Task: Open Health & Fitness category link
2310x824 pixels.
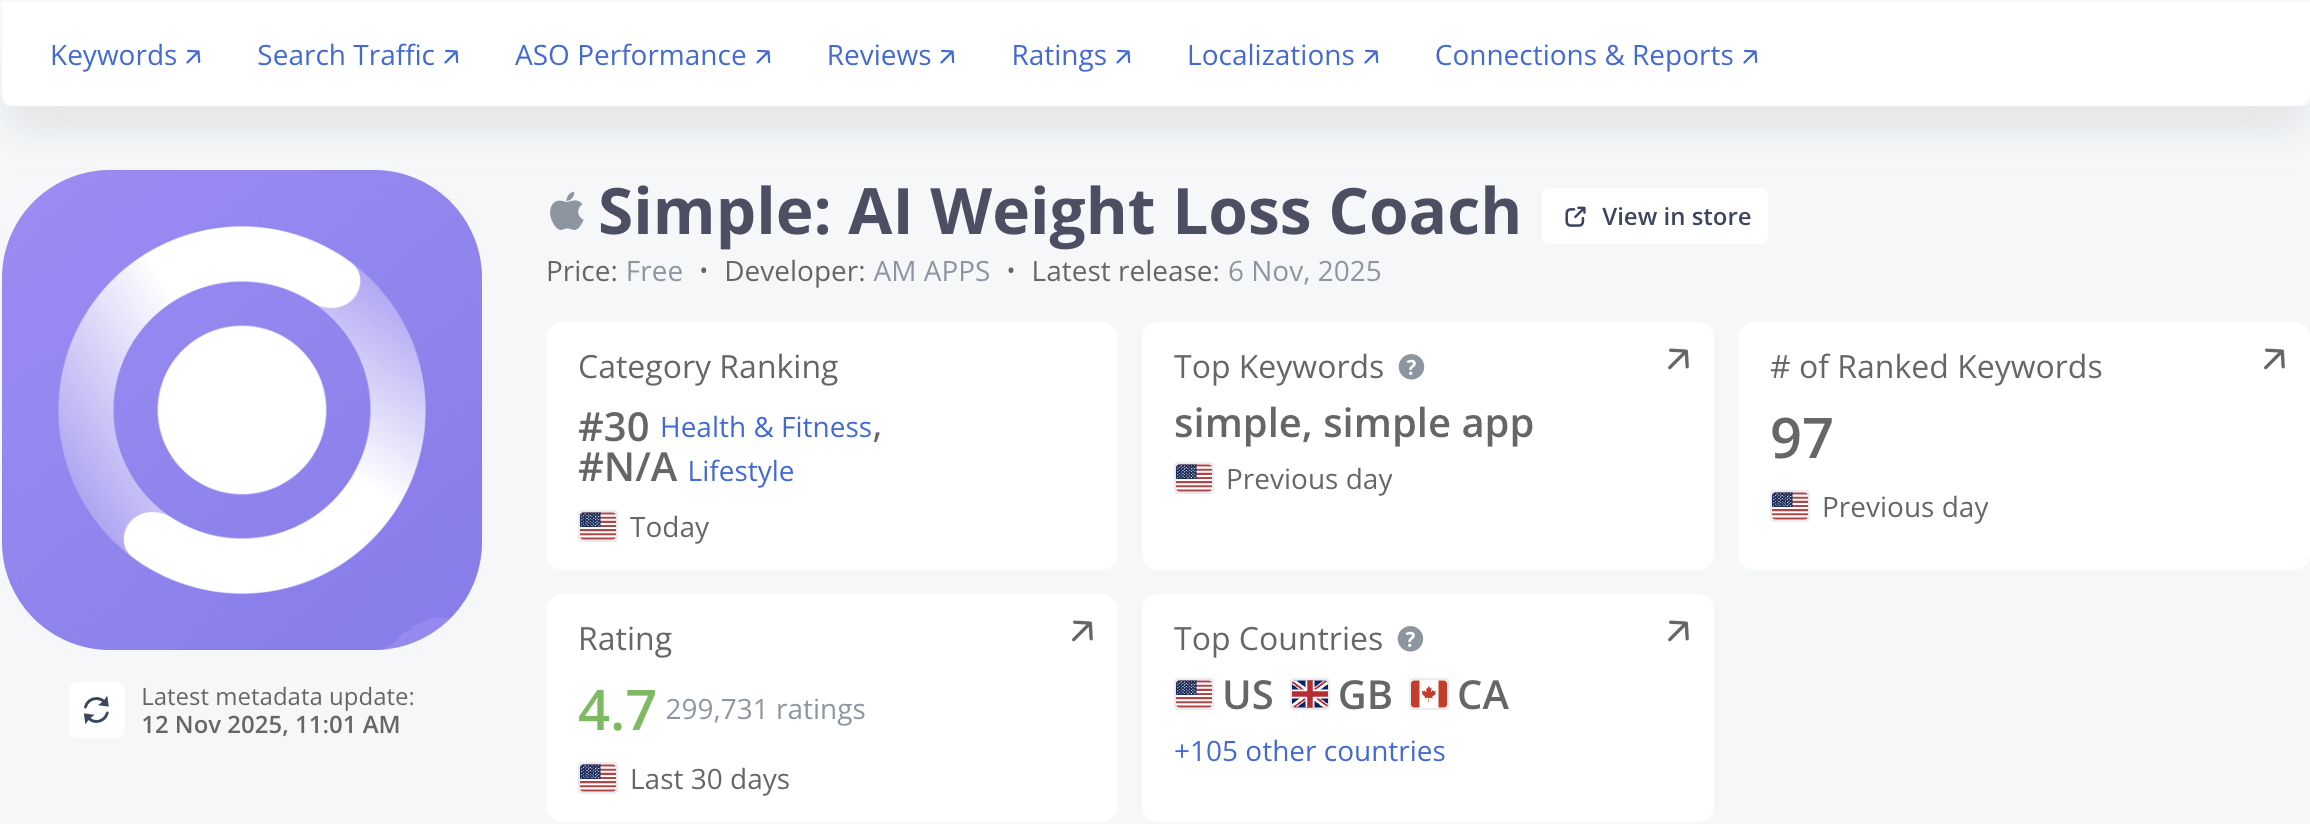Action: [767, 427]
